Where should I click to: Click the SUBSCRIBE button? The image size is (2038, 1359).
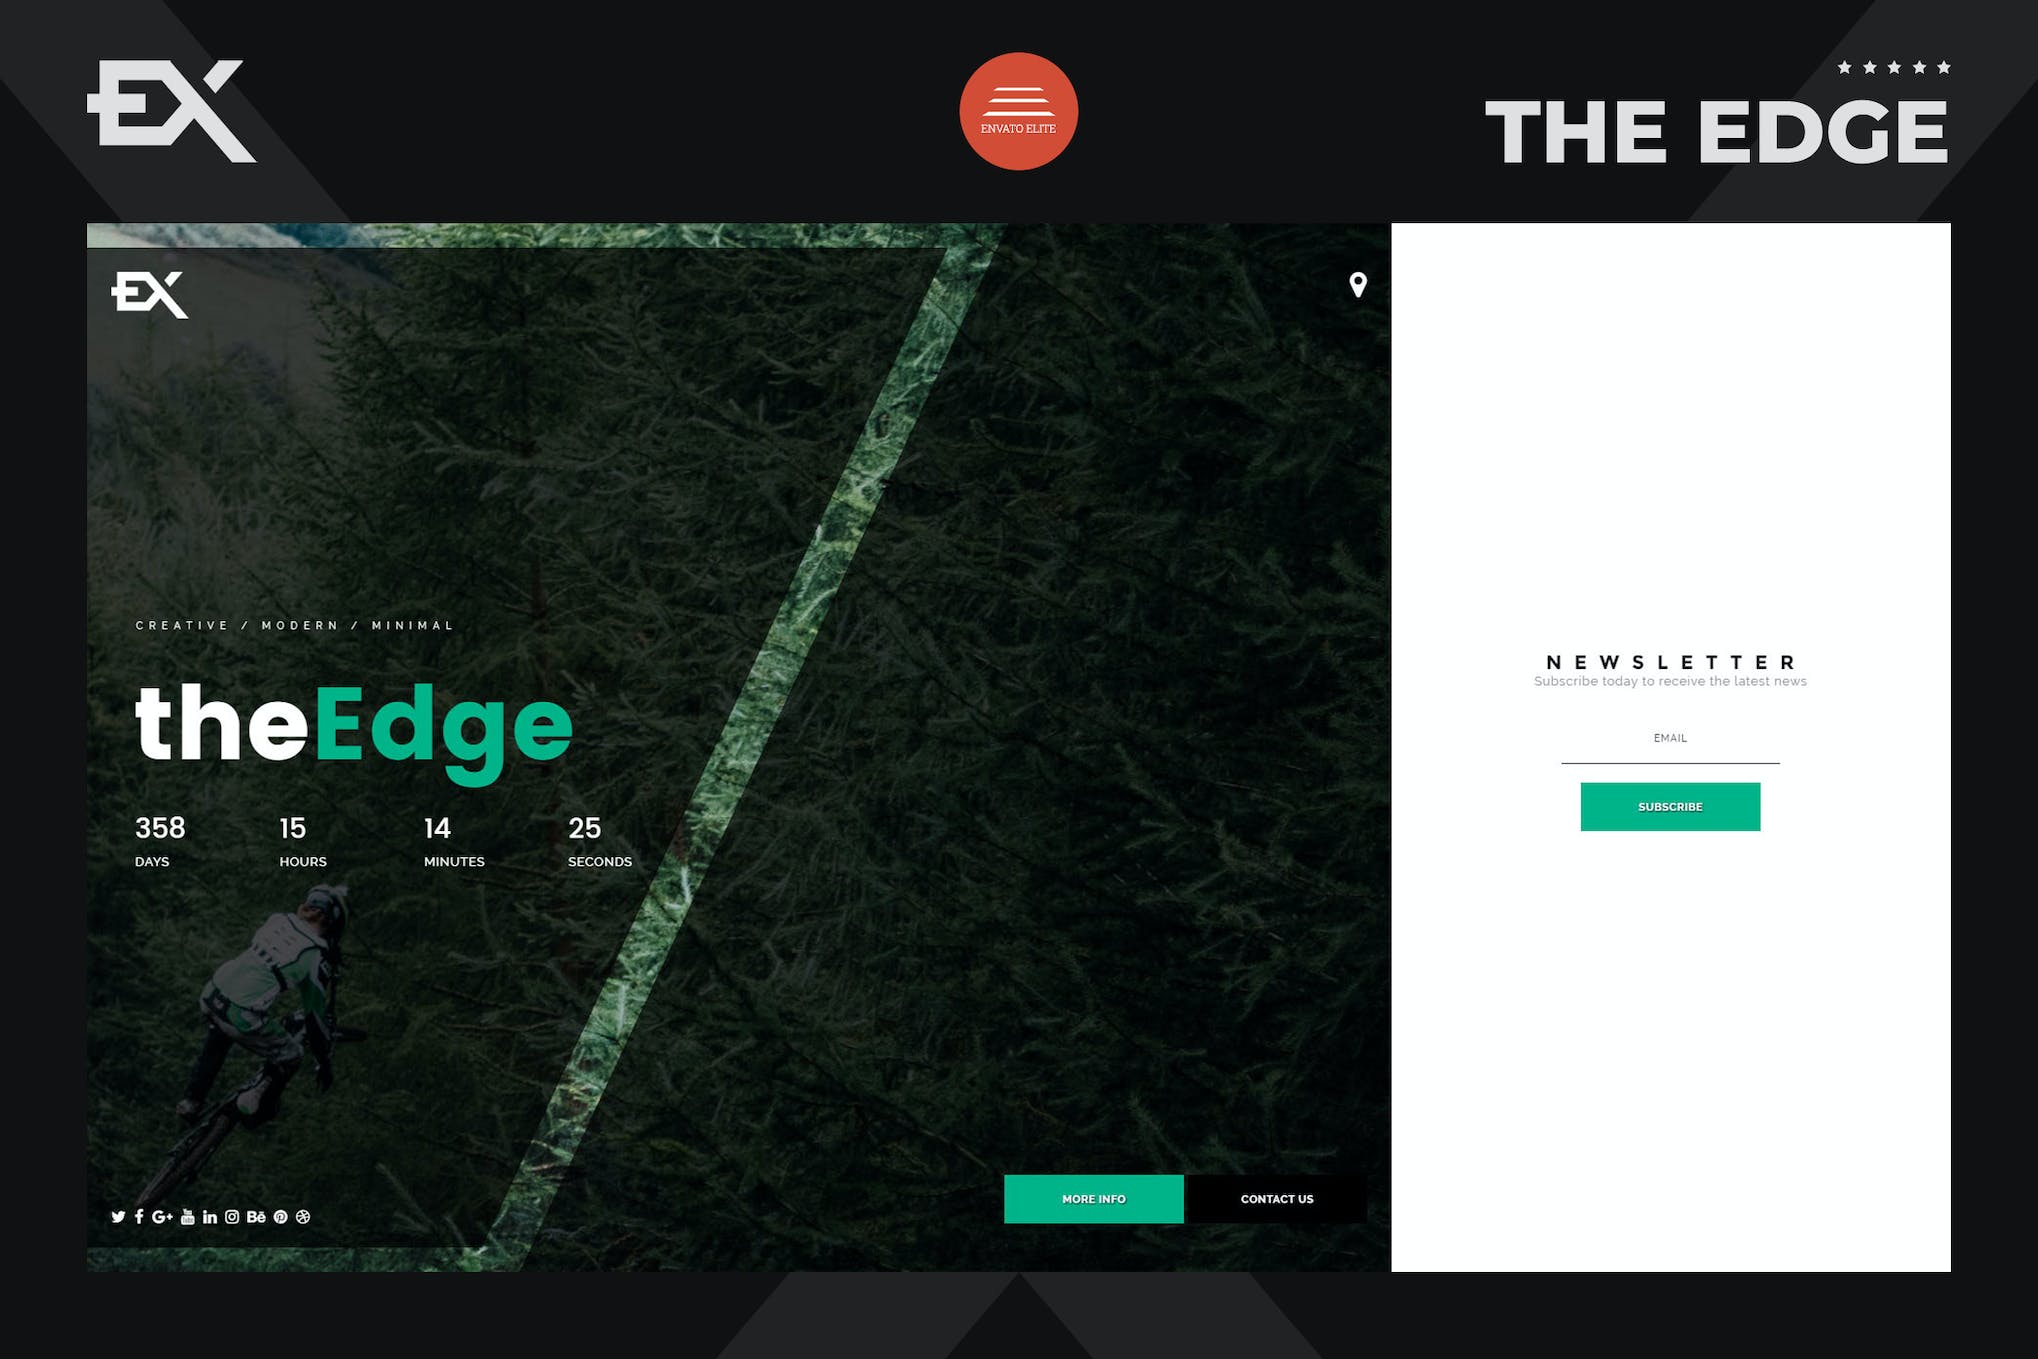coord(1668,805)
